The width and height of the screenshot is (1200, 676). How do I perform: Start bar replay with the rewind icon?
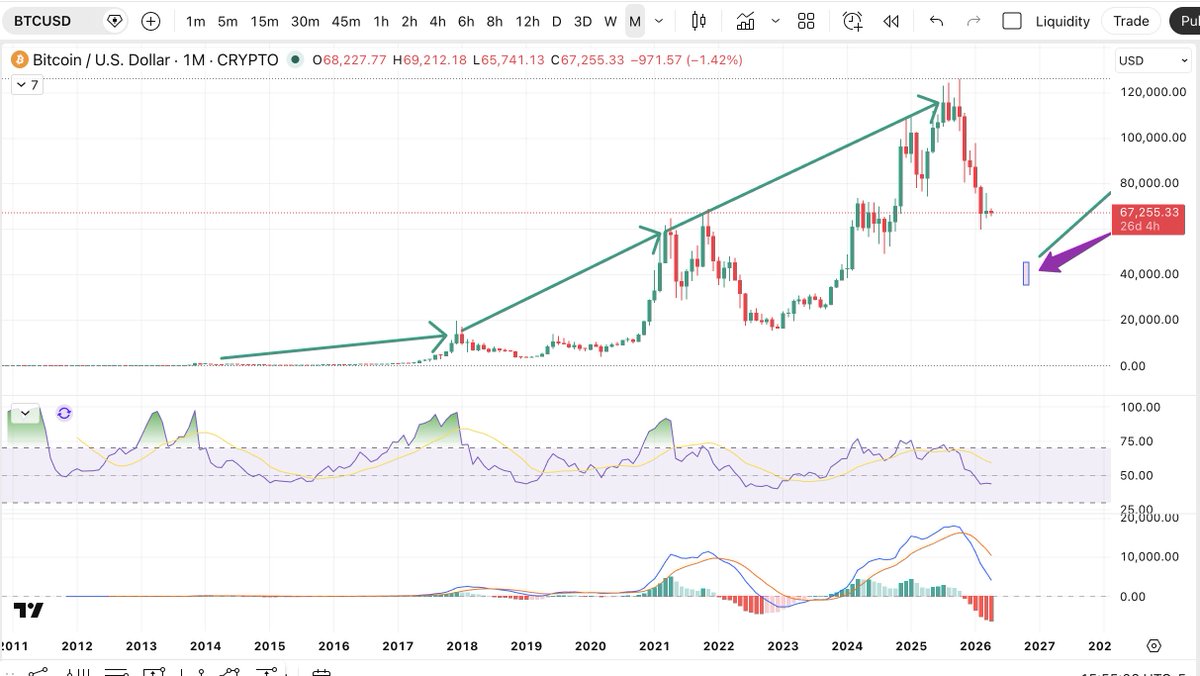[x=891, y=20]
